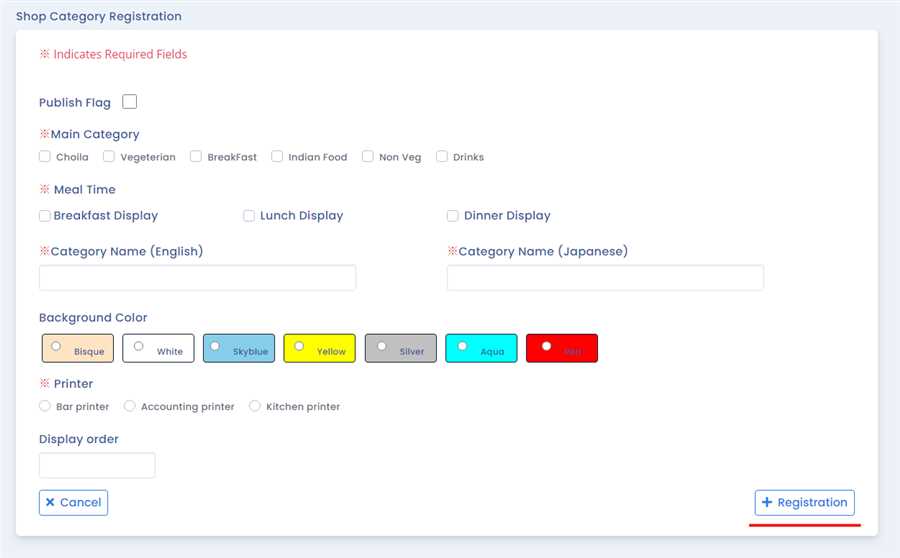Image resolution: width=900 pixels, height=558 pixels.
Task: Choose the Red background color option
Action: point(546,347)
